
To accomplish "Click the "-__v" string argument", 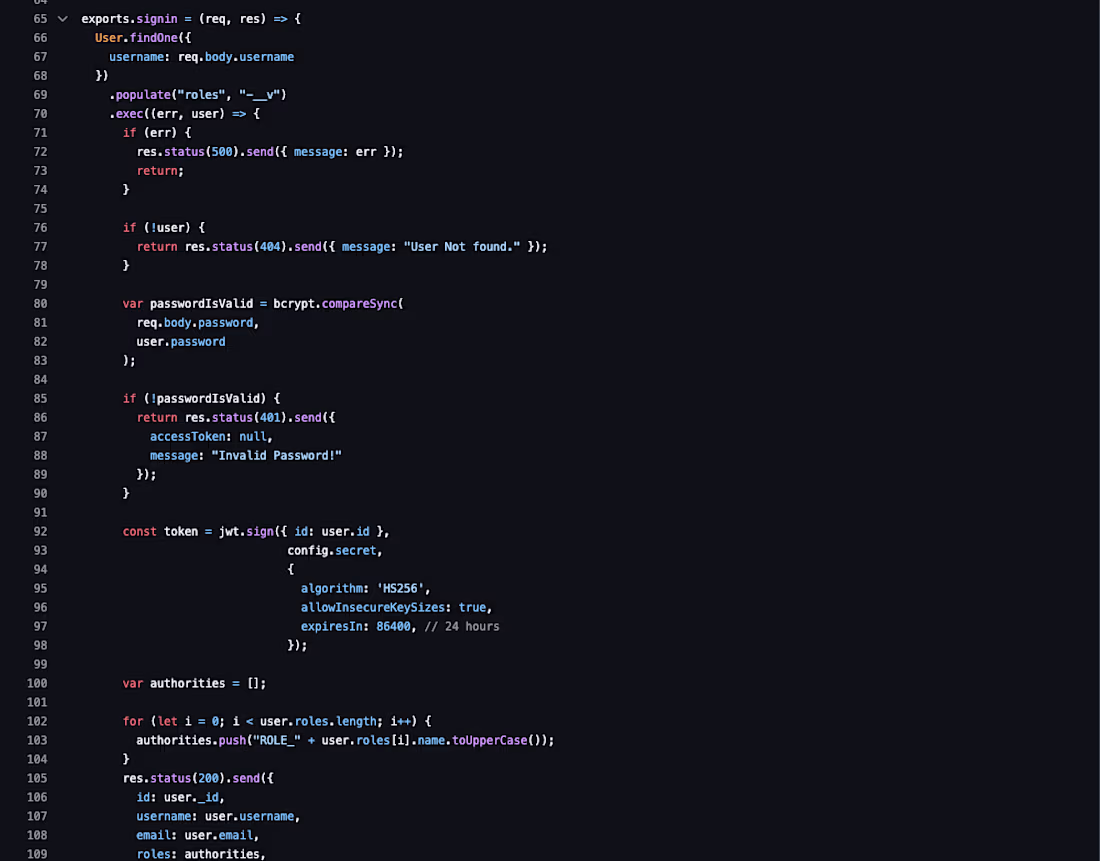I will point(260,95).
